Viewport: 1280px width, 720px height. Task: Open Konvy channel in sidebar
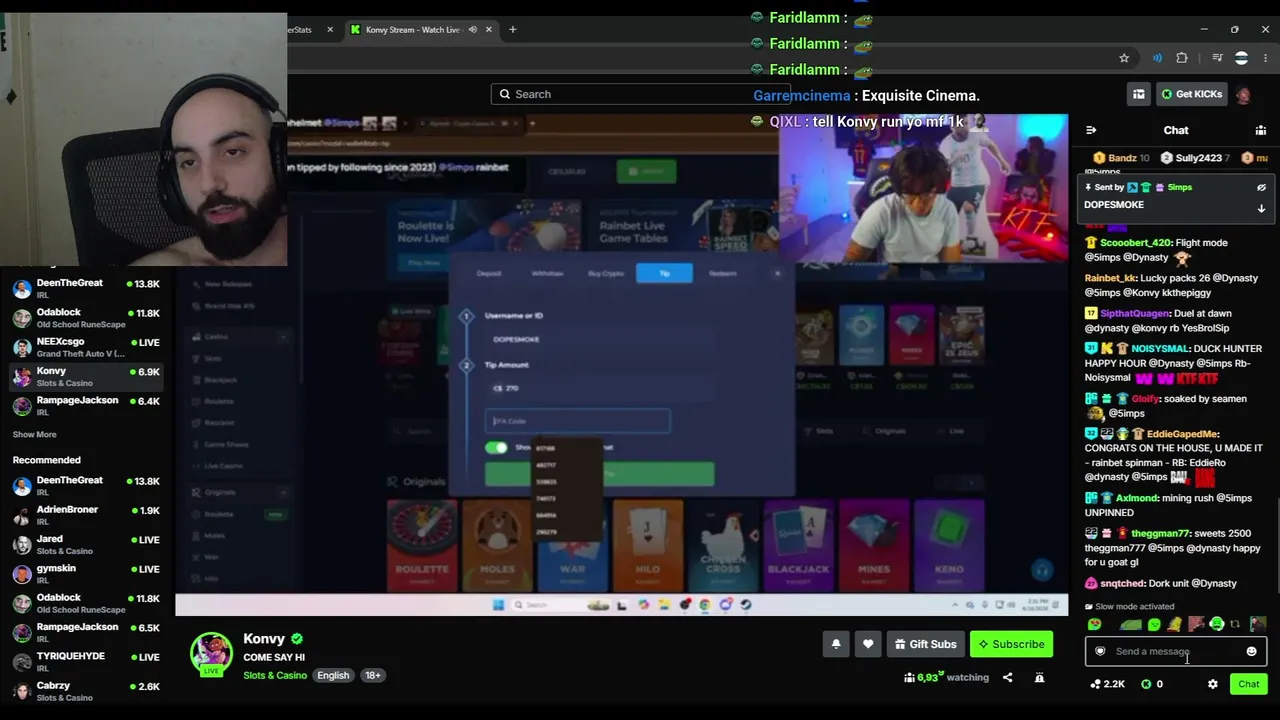(x=86, y=376)
